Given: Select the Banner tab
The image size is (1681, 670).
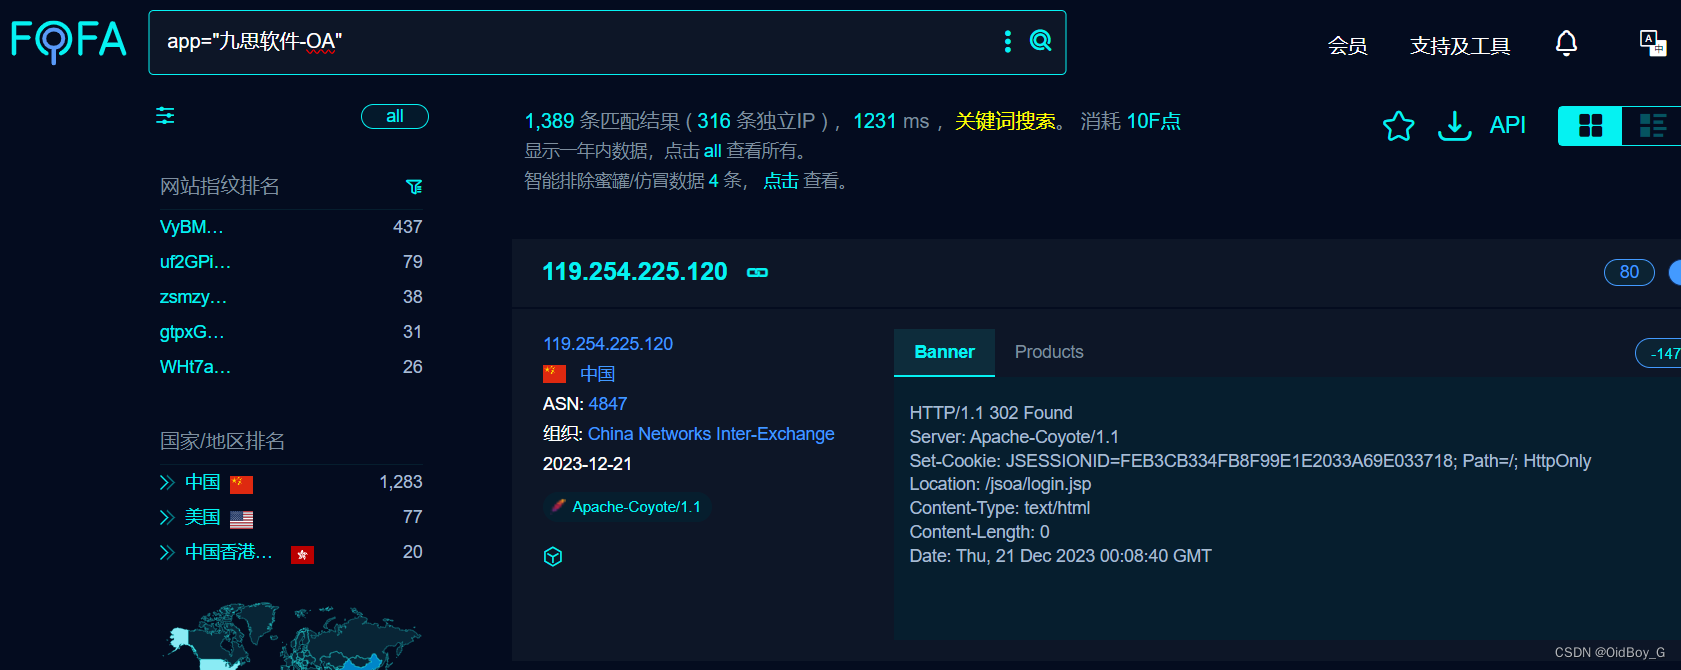Looking at the screenshot, I should coord(944,352).
